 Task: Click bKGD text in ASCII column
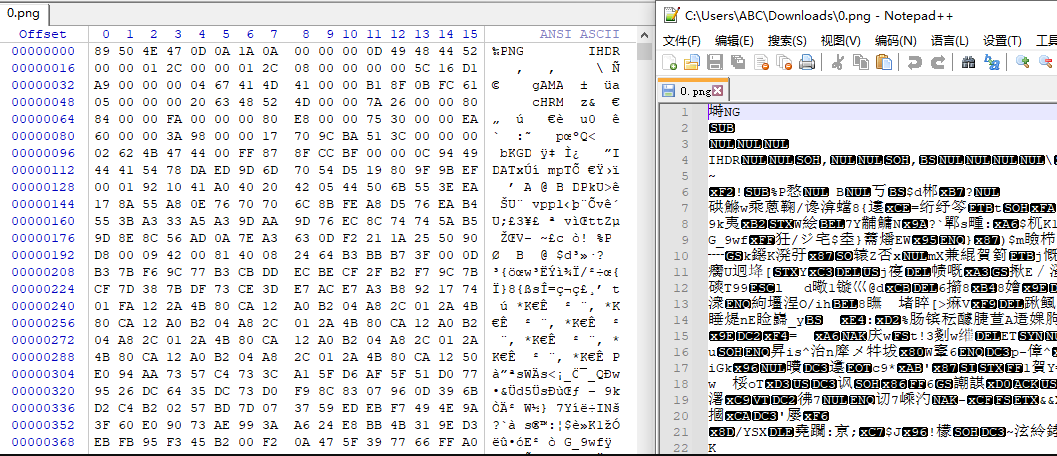tap(515, 153)
